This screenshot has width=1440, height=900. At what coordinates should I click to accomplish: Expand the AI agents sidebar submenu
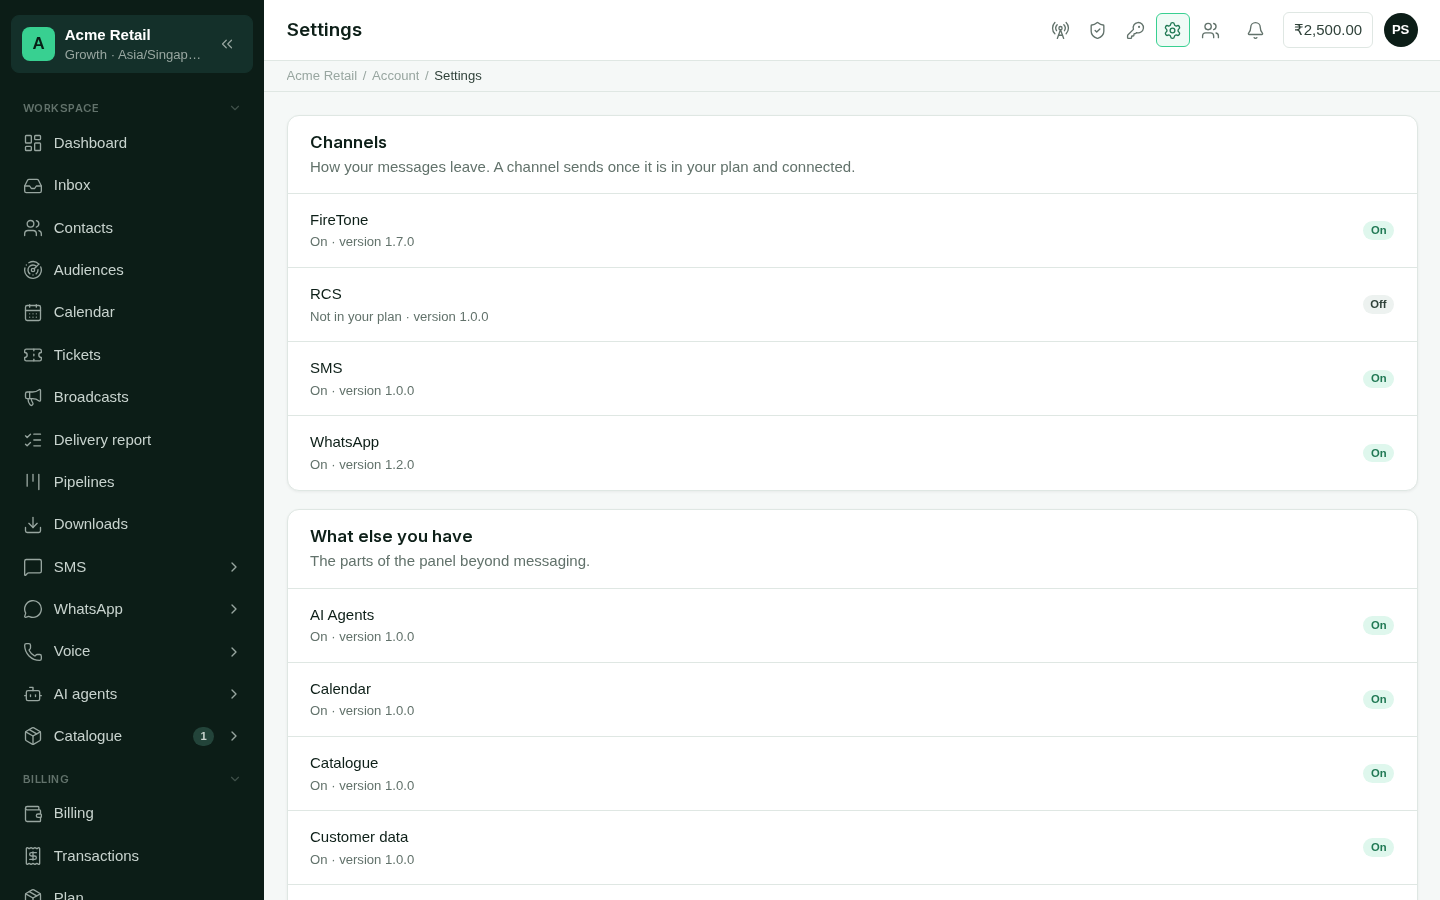click(234, 694)
